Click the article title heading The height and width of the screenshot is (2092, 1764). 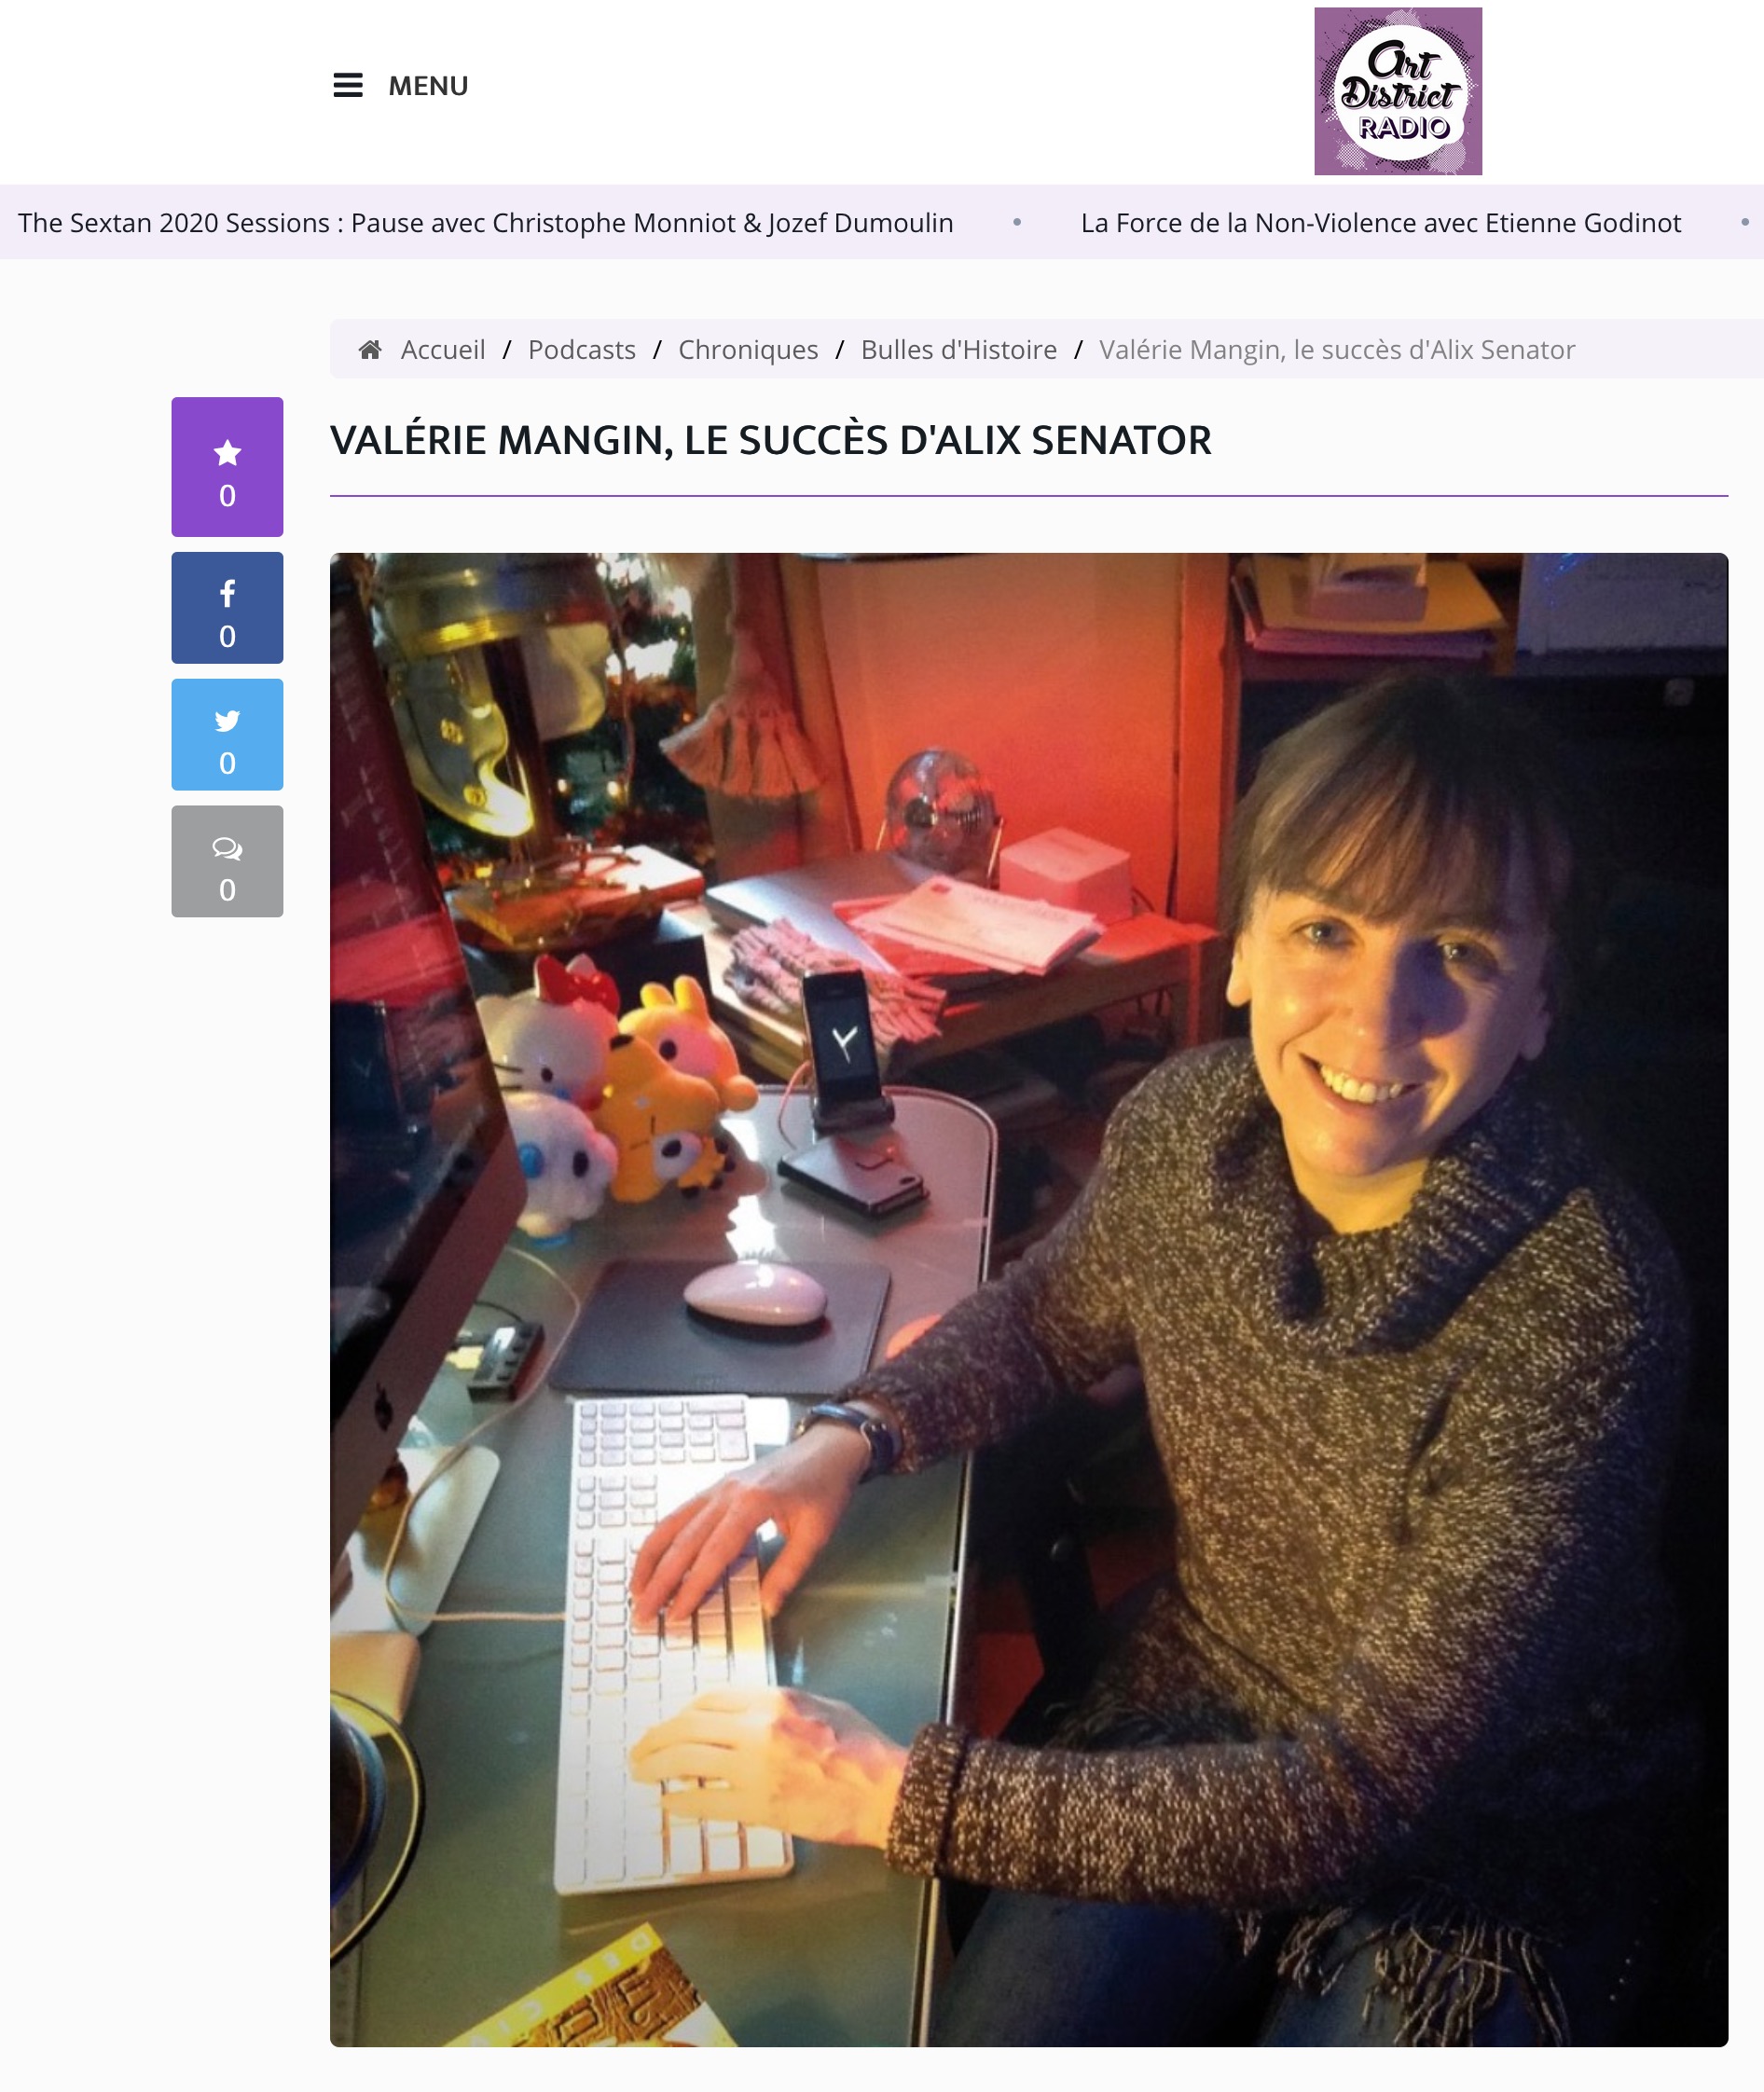[771, 441]
